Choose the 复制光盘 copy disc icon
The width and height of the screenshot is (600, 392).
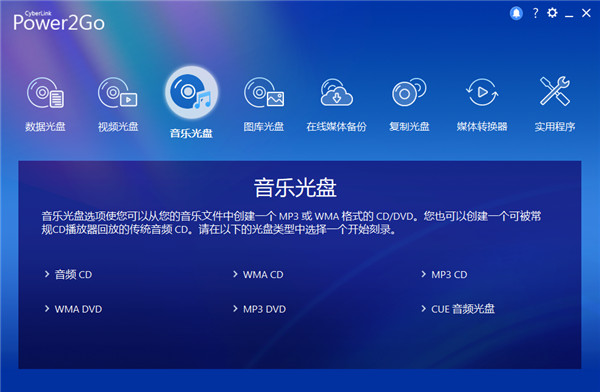coord(409,92)
